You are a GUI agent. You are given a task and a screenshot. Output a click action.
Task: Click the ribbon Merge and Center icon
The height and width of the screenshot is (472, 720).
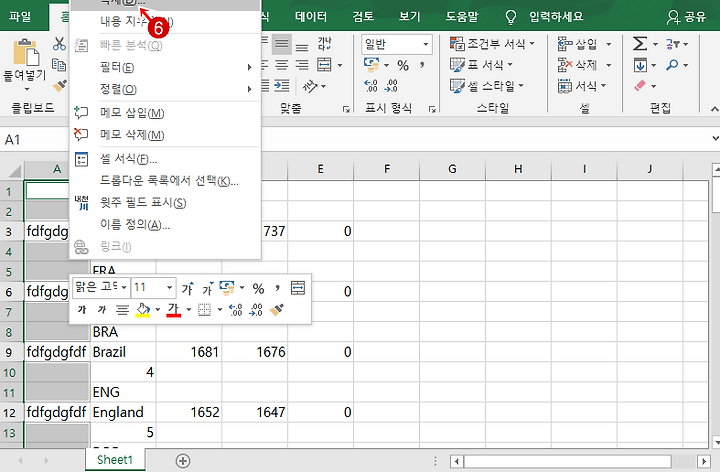[325, 65]
